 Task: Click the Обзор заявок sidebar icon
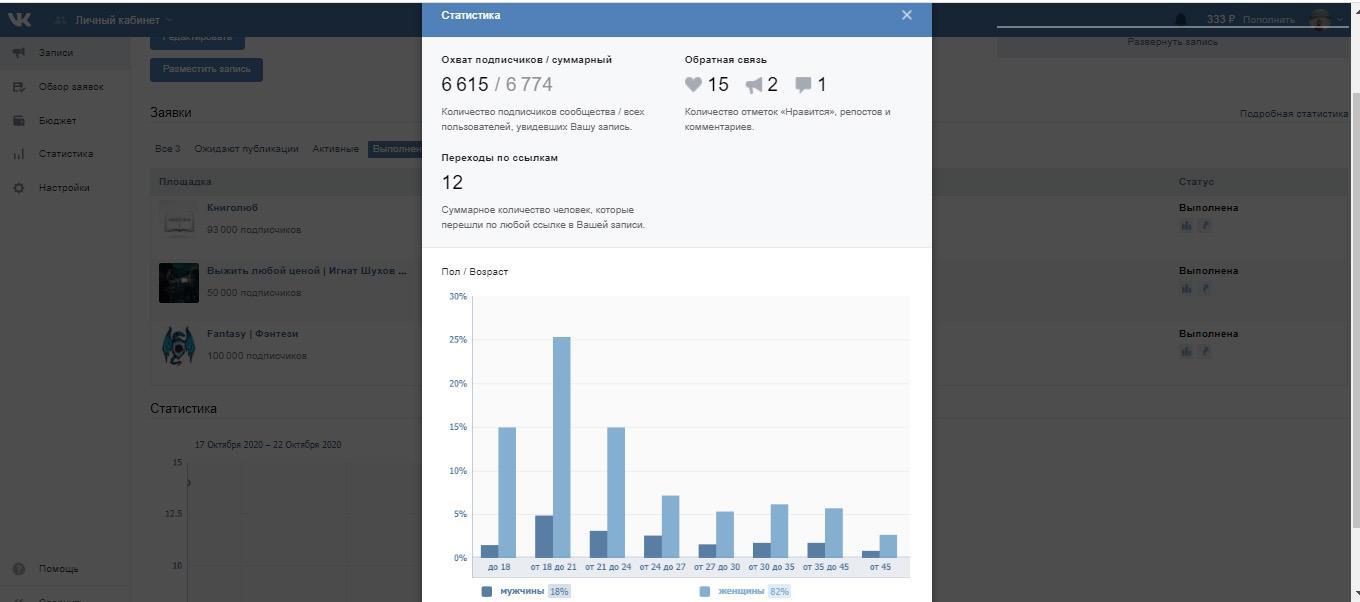(x=19, y=87)
